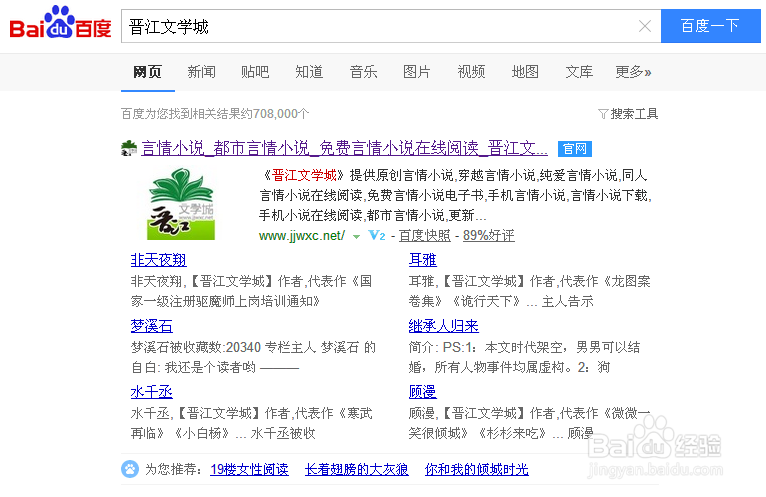The height and width of the screenshot is (497, 766).
Task: Open the 视频 tab
Action: pos(471,72)
